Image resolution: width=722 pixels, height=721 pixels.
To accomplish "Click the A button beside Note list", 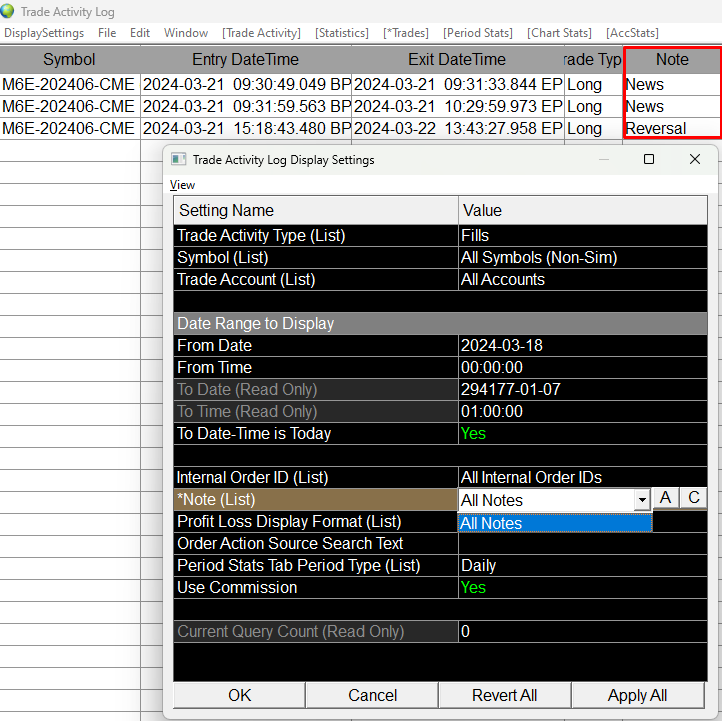I will point(665,498).
